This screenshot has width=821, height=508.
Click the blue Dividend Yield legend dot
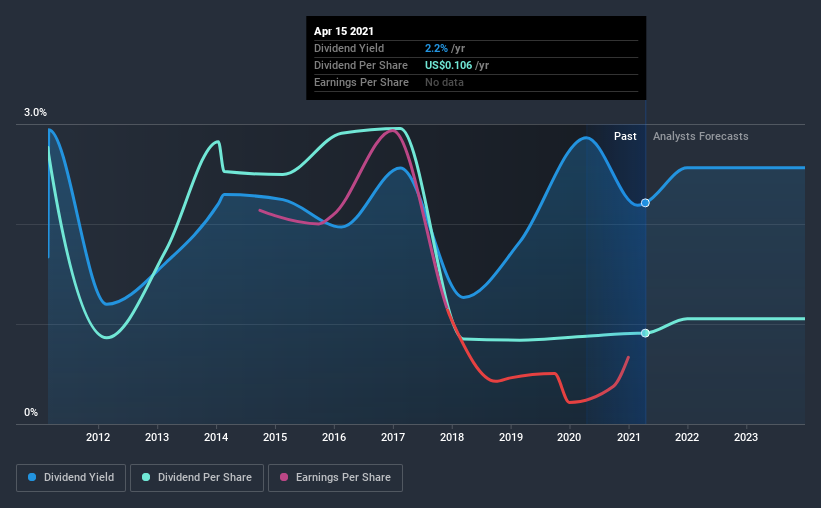point(32,477)
